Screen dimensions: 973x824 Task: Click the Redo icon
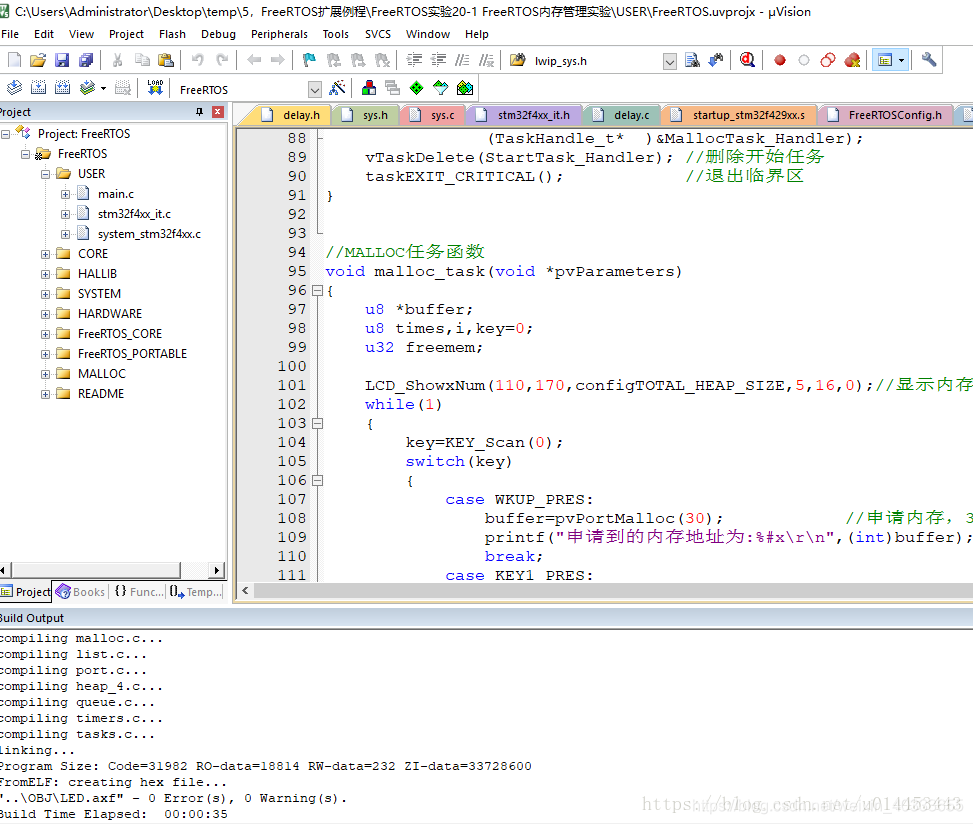pyautogui.click(x=222, y=60)
